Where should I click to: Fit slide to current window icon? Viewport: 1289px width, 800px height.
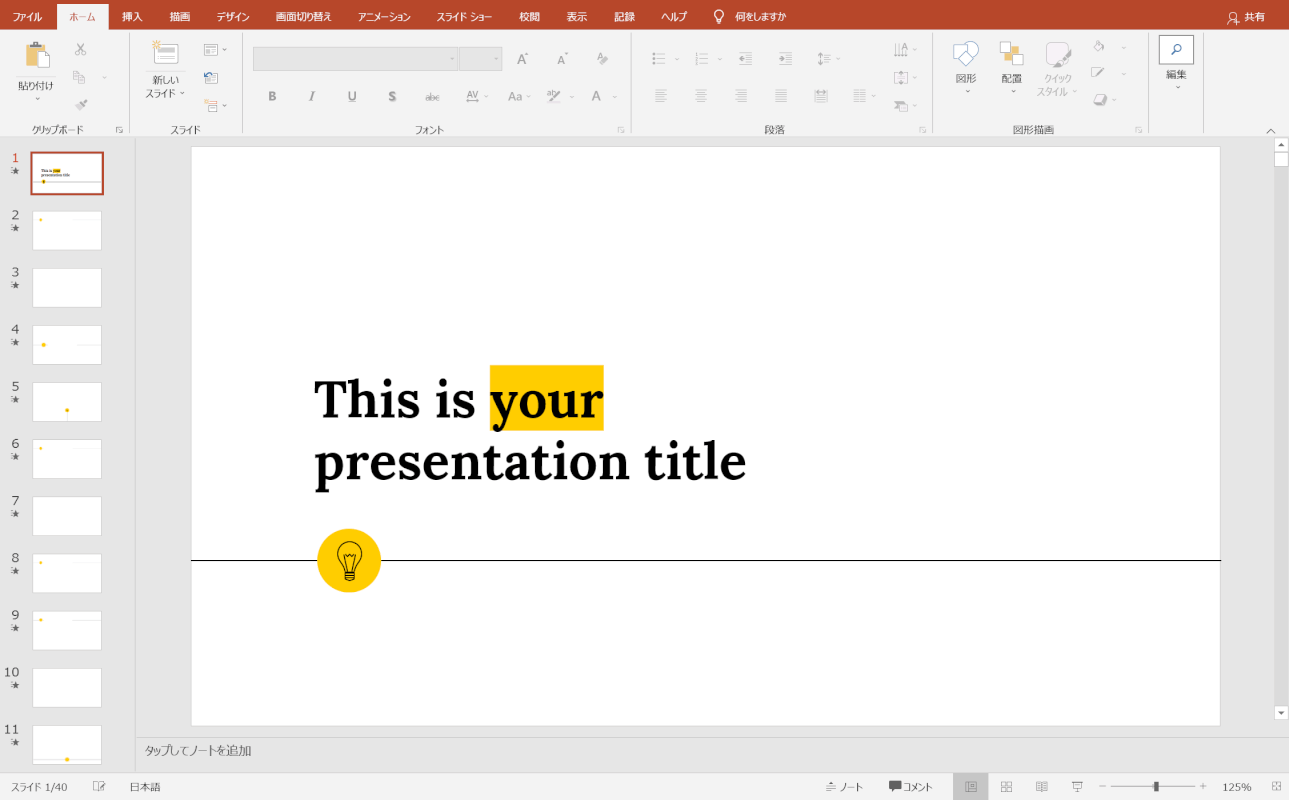point(1276,787)
